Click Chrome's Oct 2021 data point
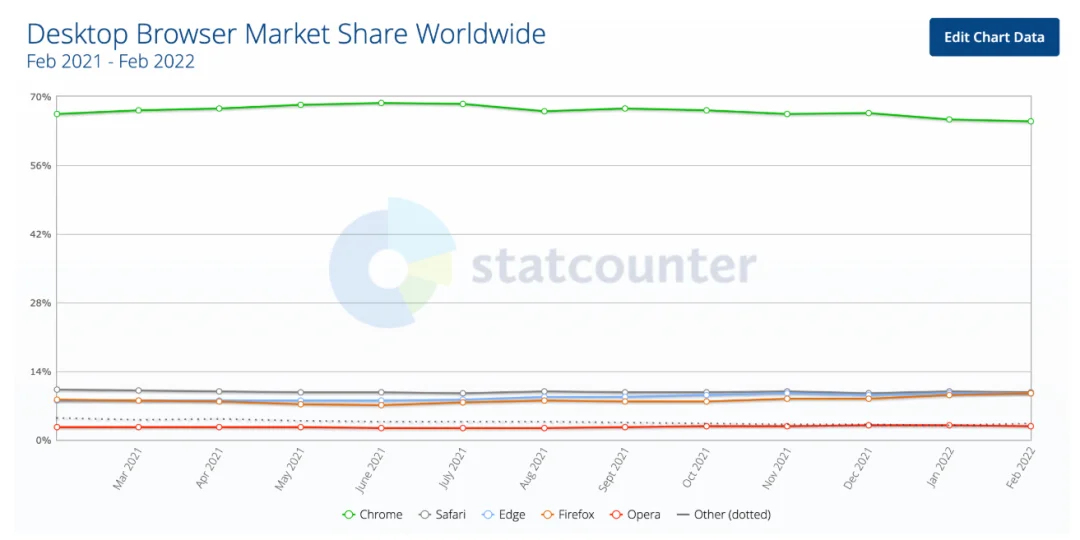This screenshot has height=540, width=1080. [x=706, y=110]
